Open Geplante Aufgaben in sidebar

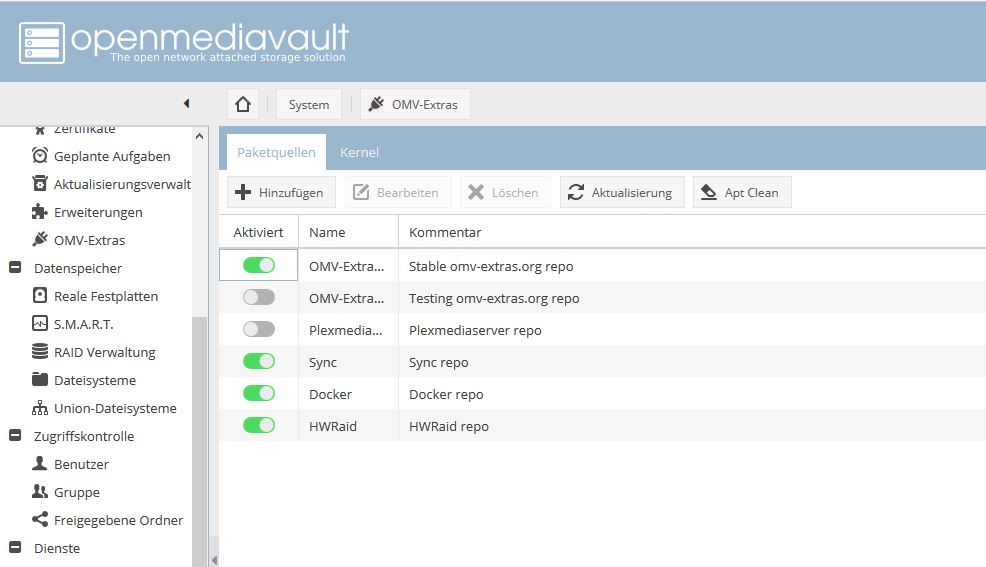tap(112, 156)
